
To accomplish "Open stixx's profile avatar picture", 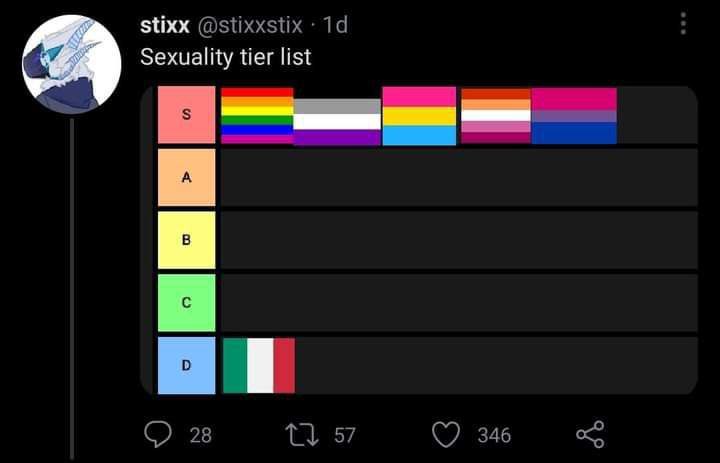I will tap(71, 63).
